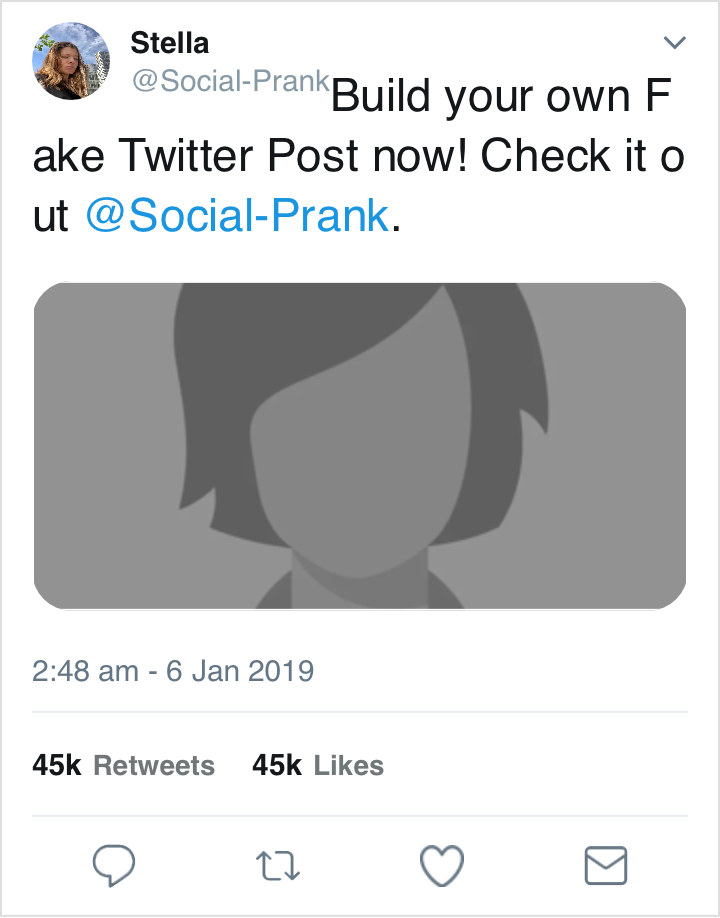Send the tweet via the envelope icon
This screenshot has width=720, height=918.
pos(605,865)
